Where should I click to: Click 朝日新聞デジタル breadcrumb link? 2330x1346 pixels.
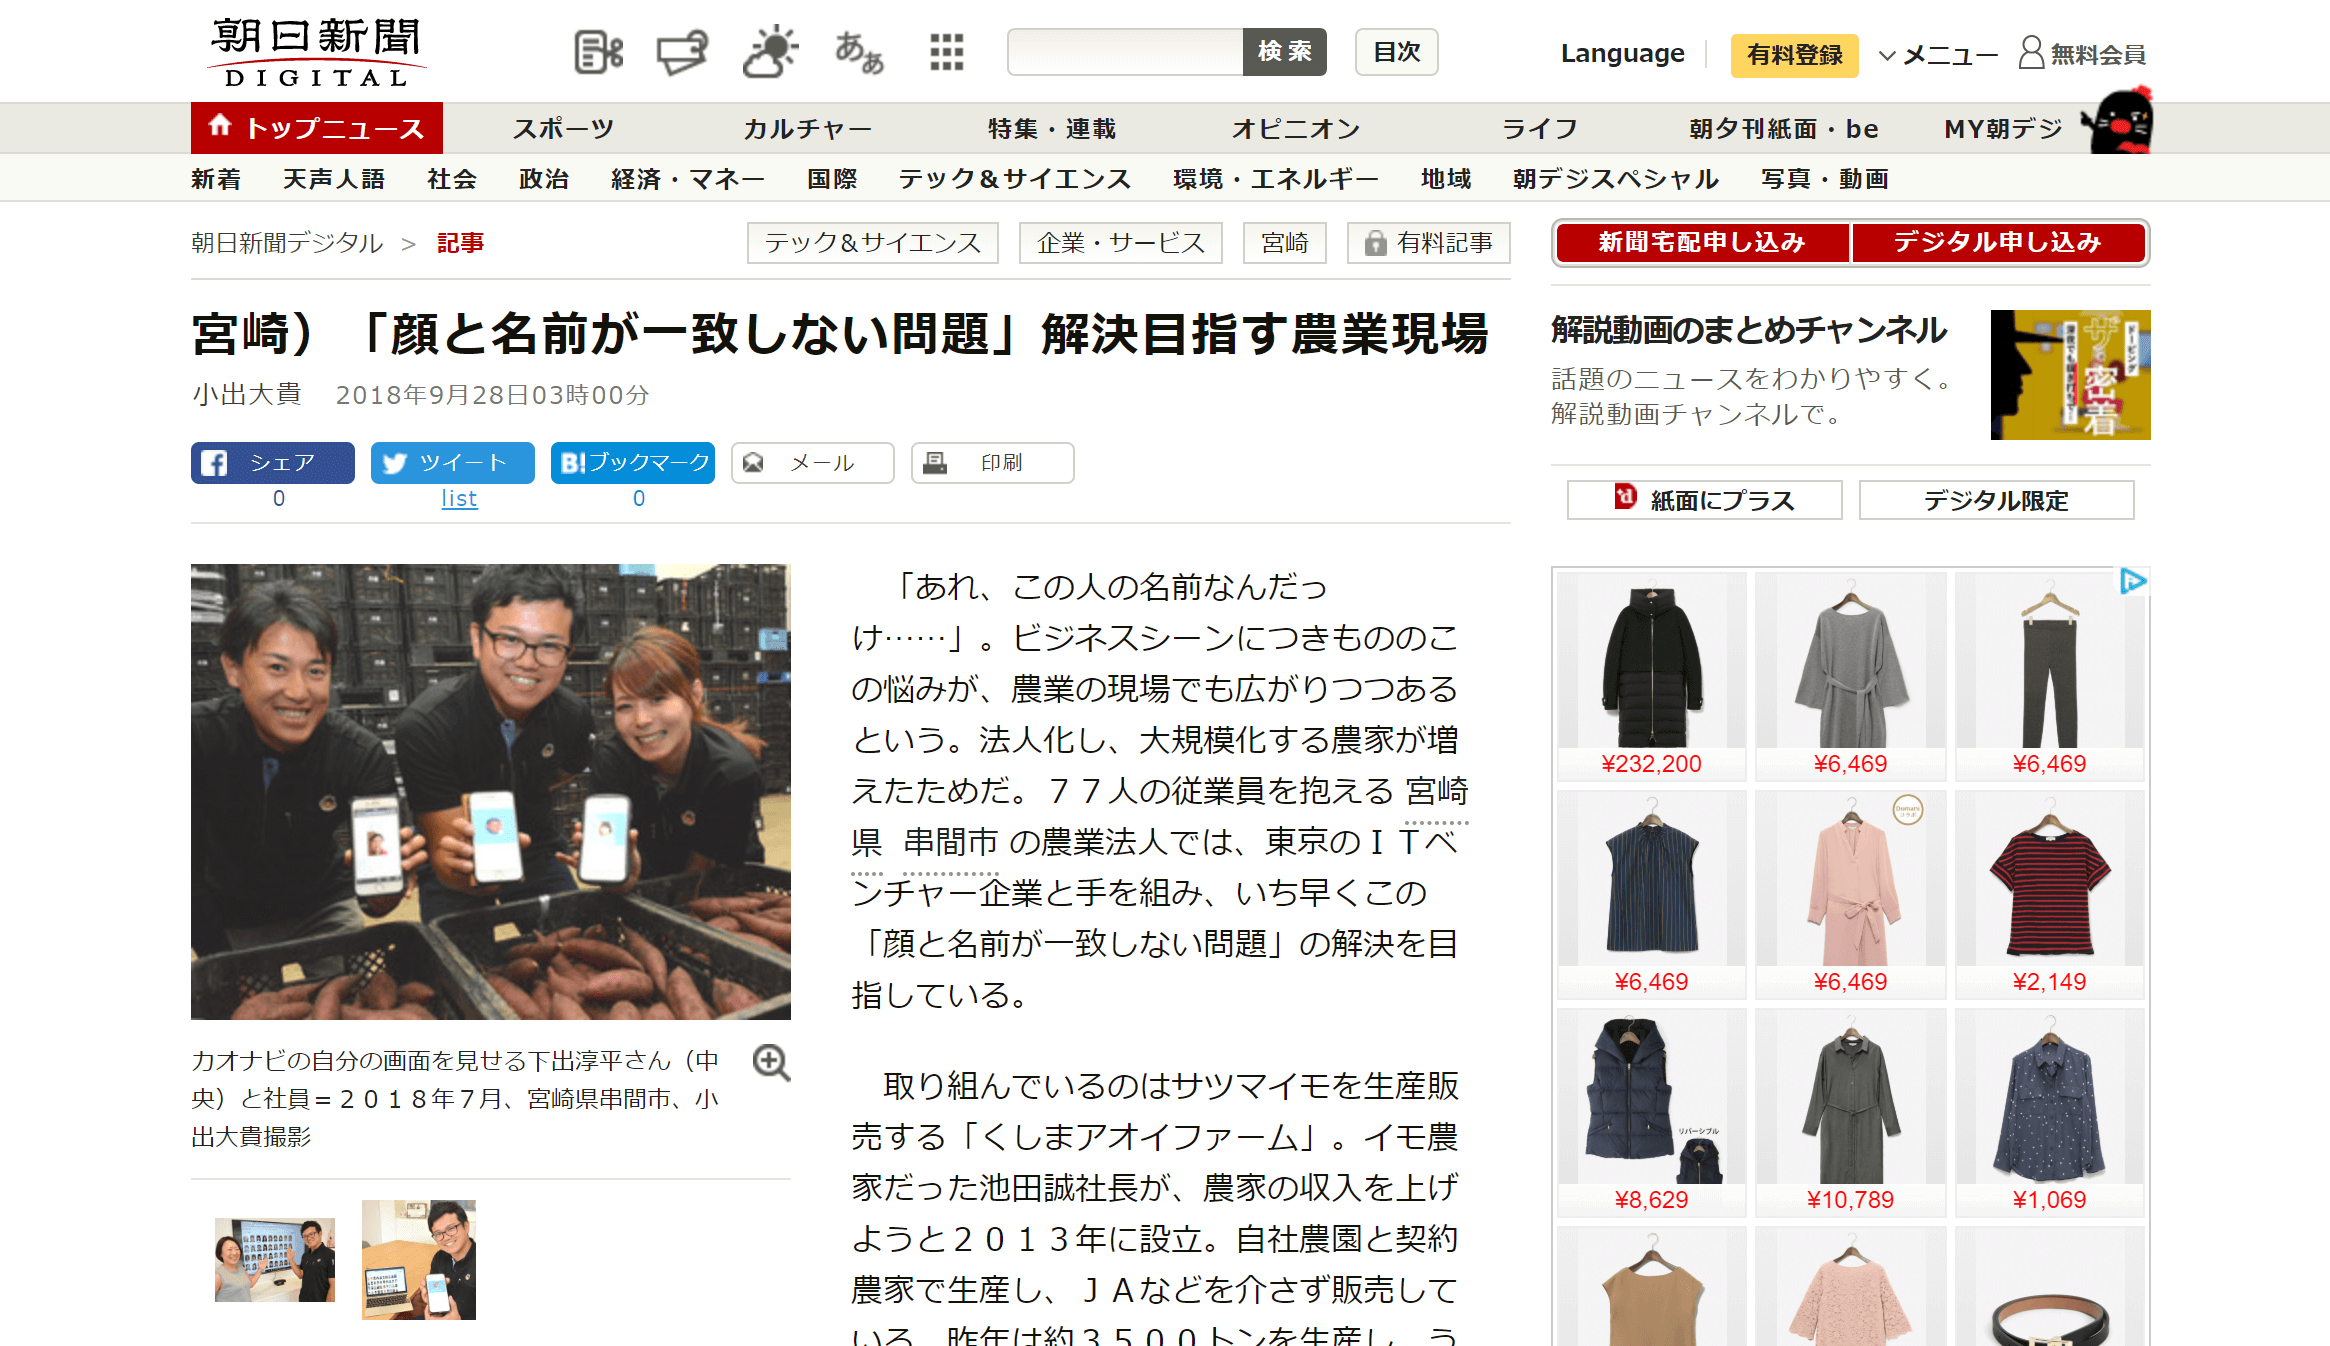point(287,243)
